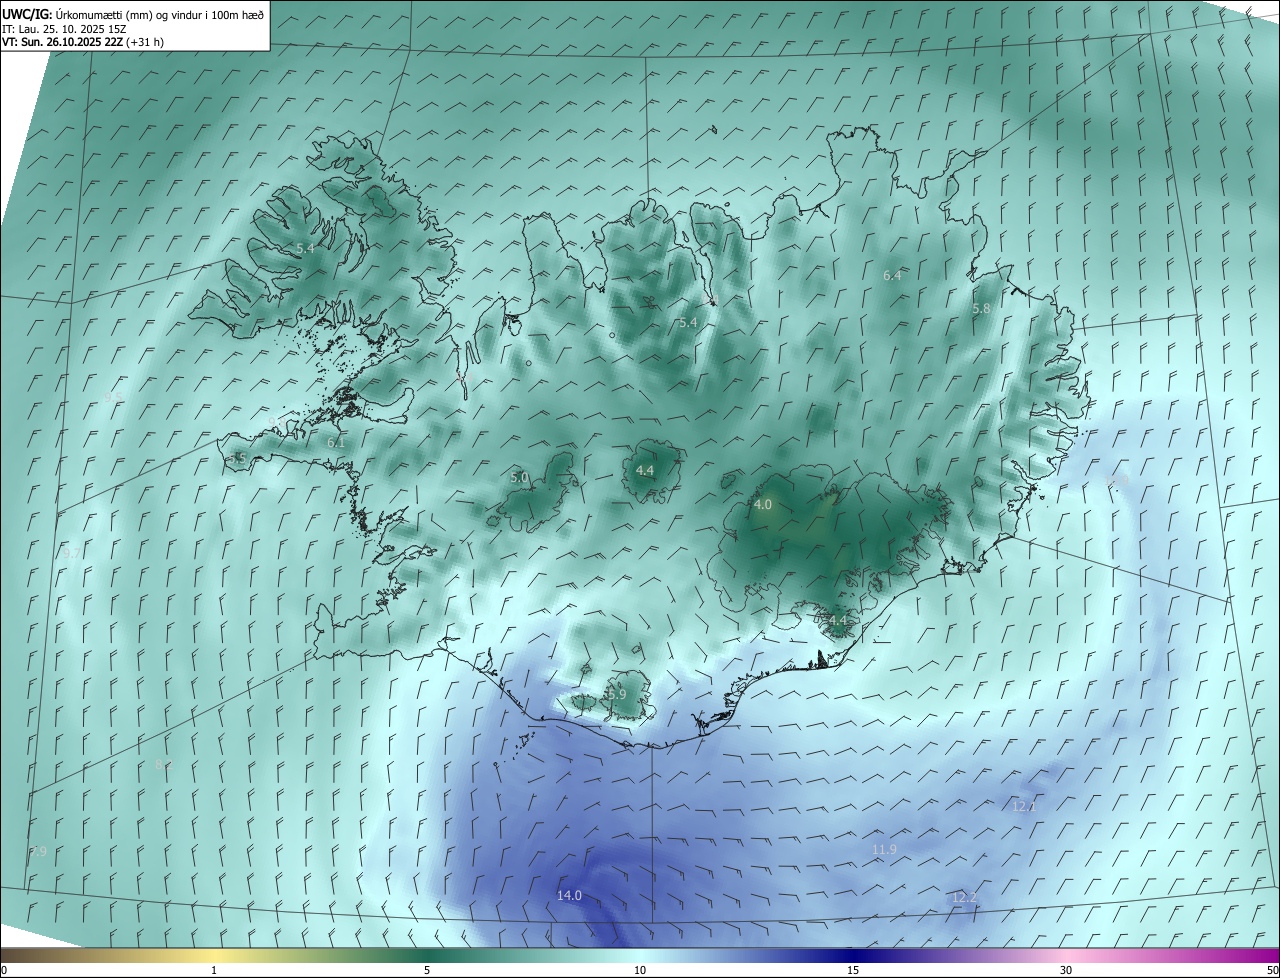Select the 5 tick label on the color scale
Viewport: 1280px width, 978px height.
427,970
